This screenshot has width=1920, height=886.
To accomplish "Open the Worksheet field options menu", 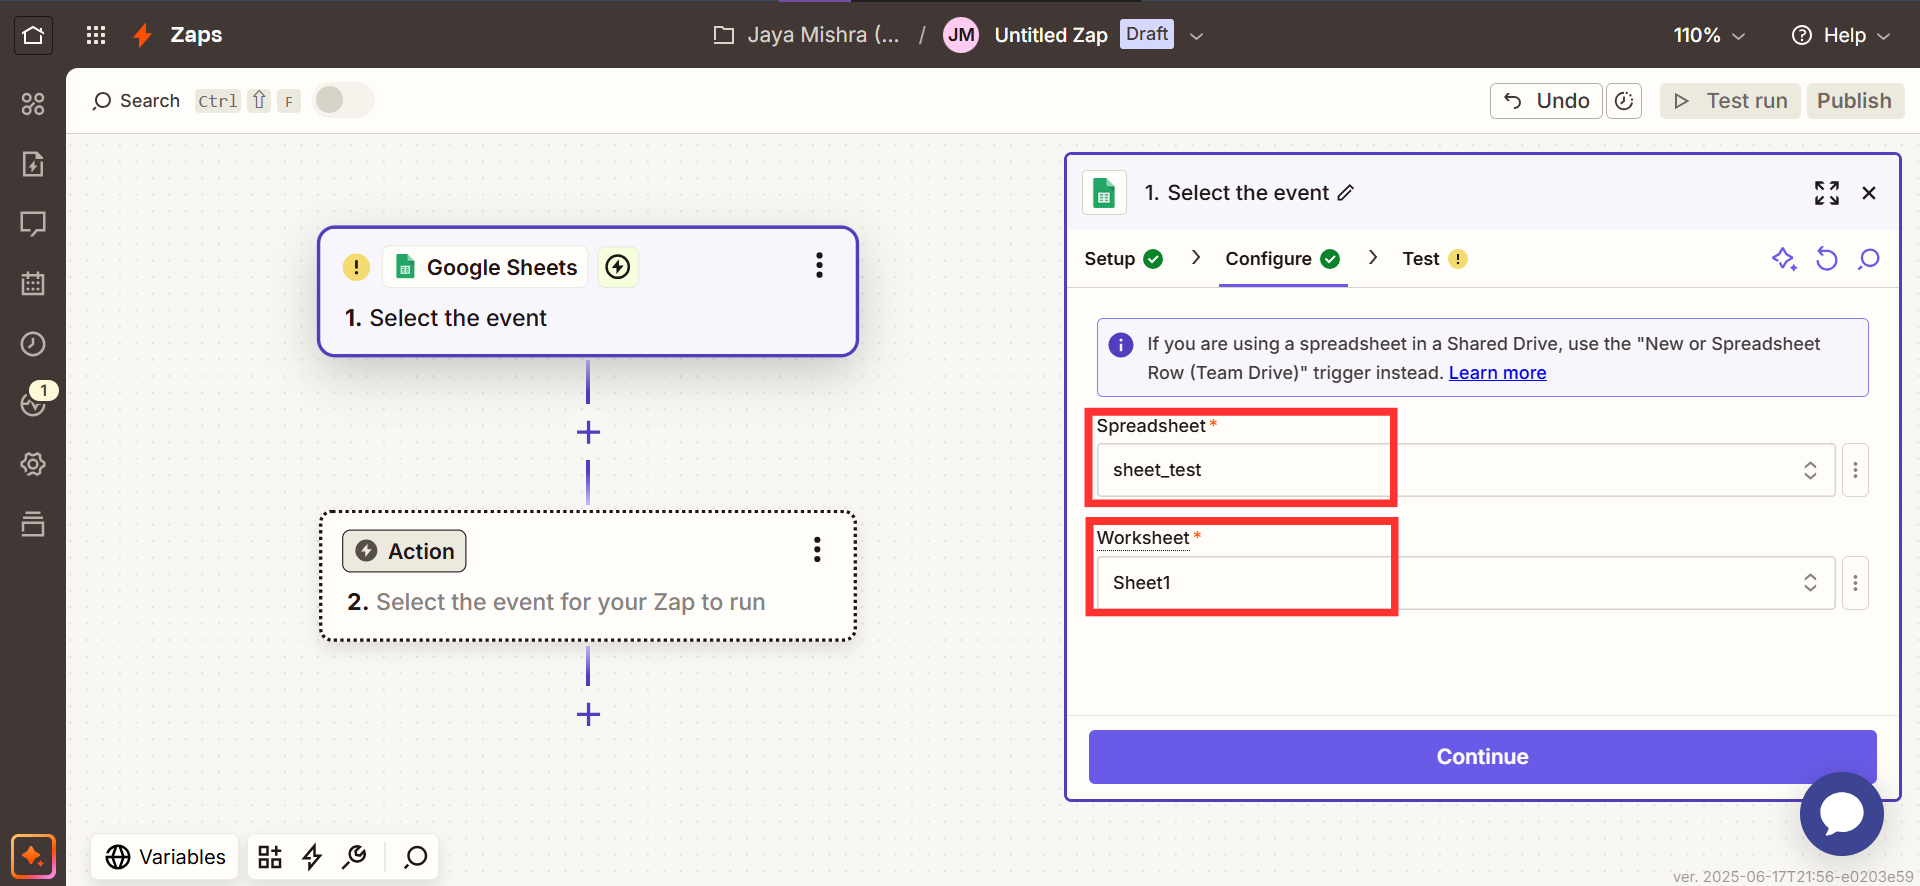I will click(x=1855, y=583).
